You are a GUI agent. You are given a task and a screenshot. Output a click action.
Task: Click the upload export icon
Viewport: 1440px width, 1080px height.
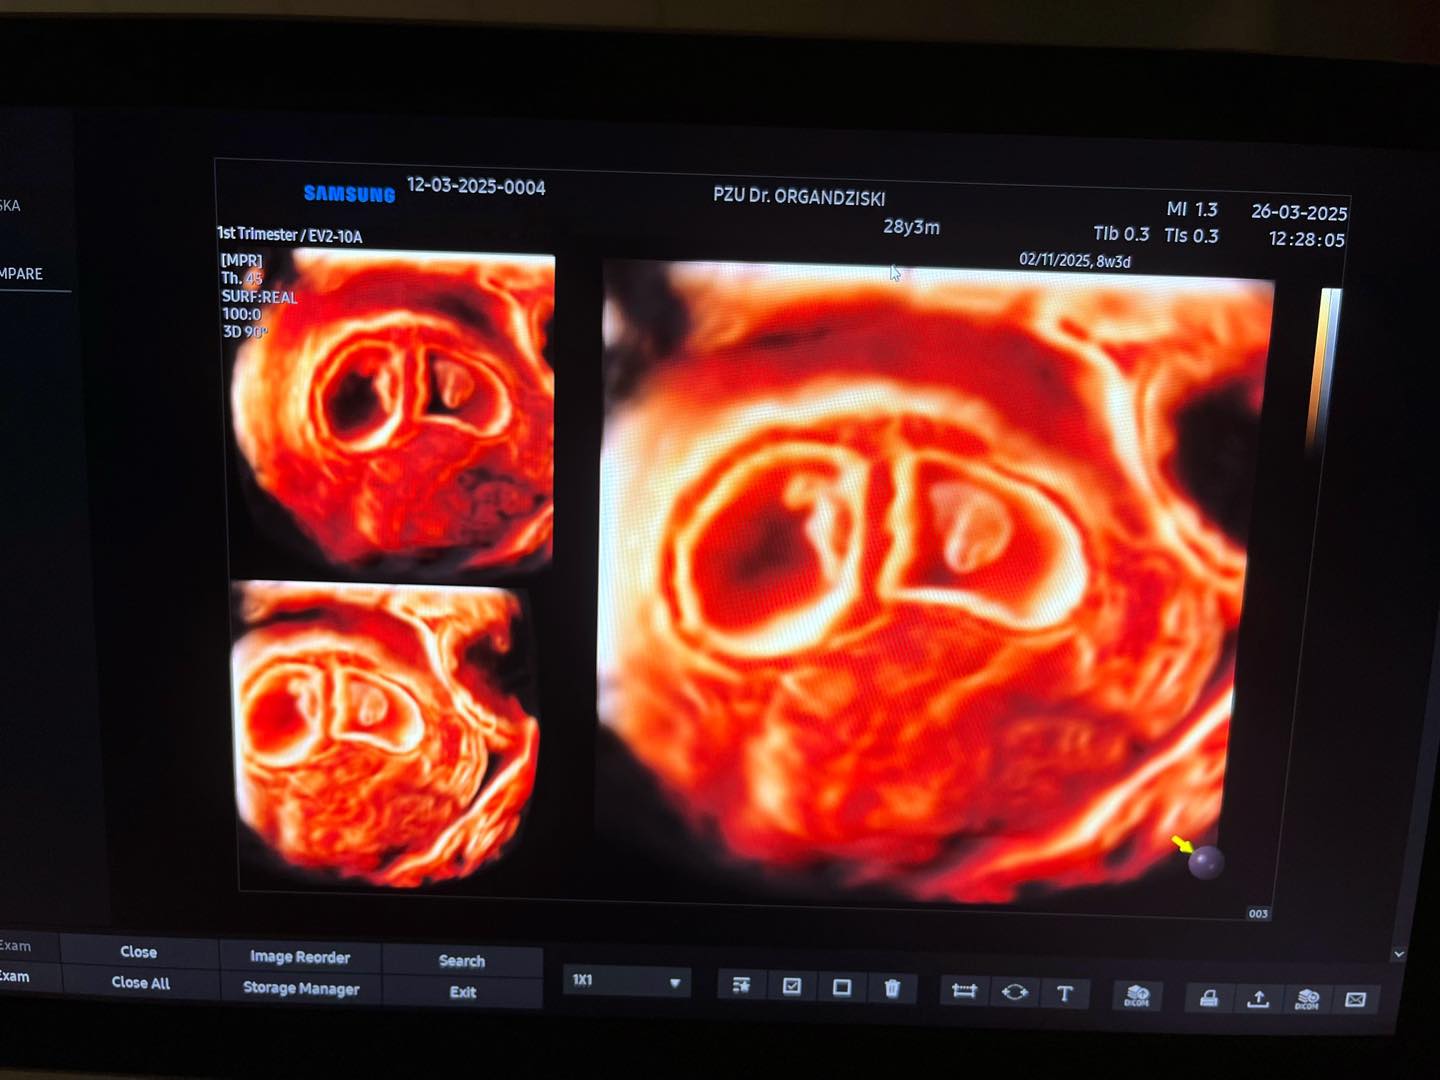coord(1258,998)
